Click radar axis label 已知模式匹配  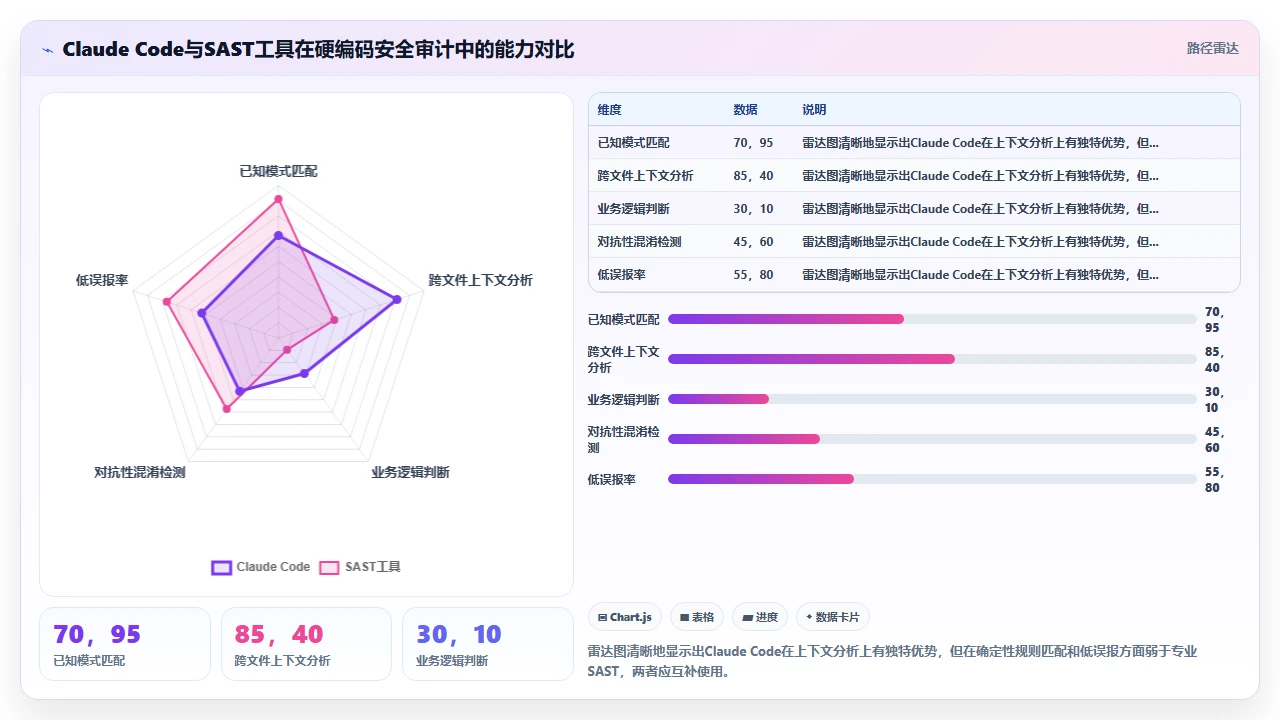pos(279,172)
